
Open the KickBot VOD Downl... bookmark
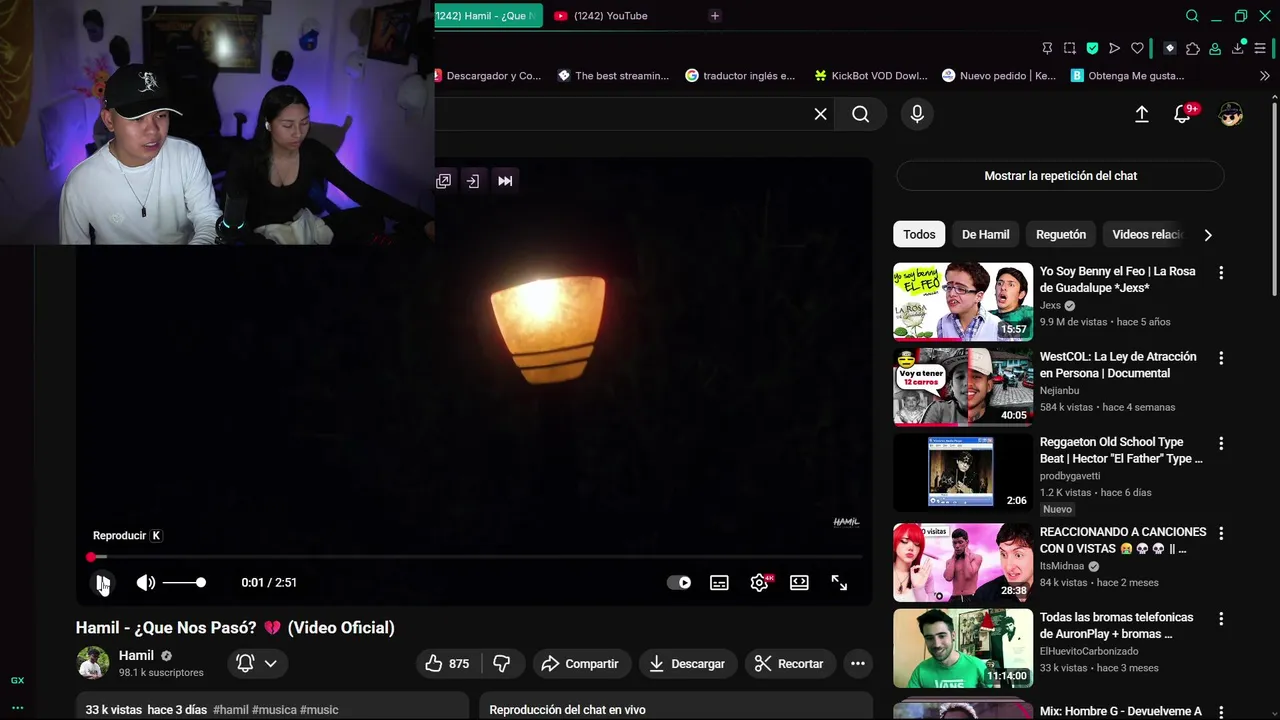[x=871, y=76]
